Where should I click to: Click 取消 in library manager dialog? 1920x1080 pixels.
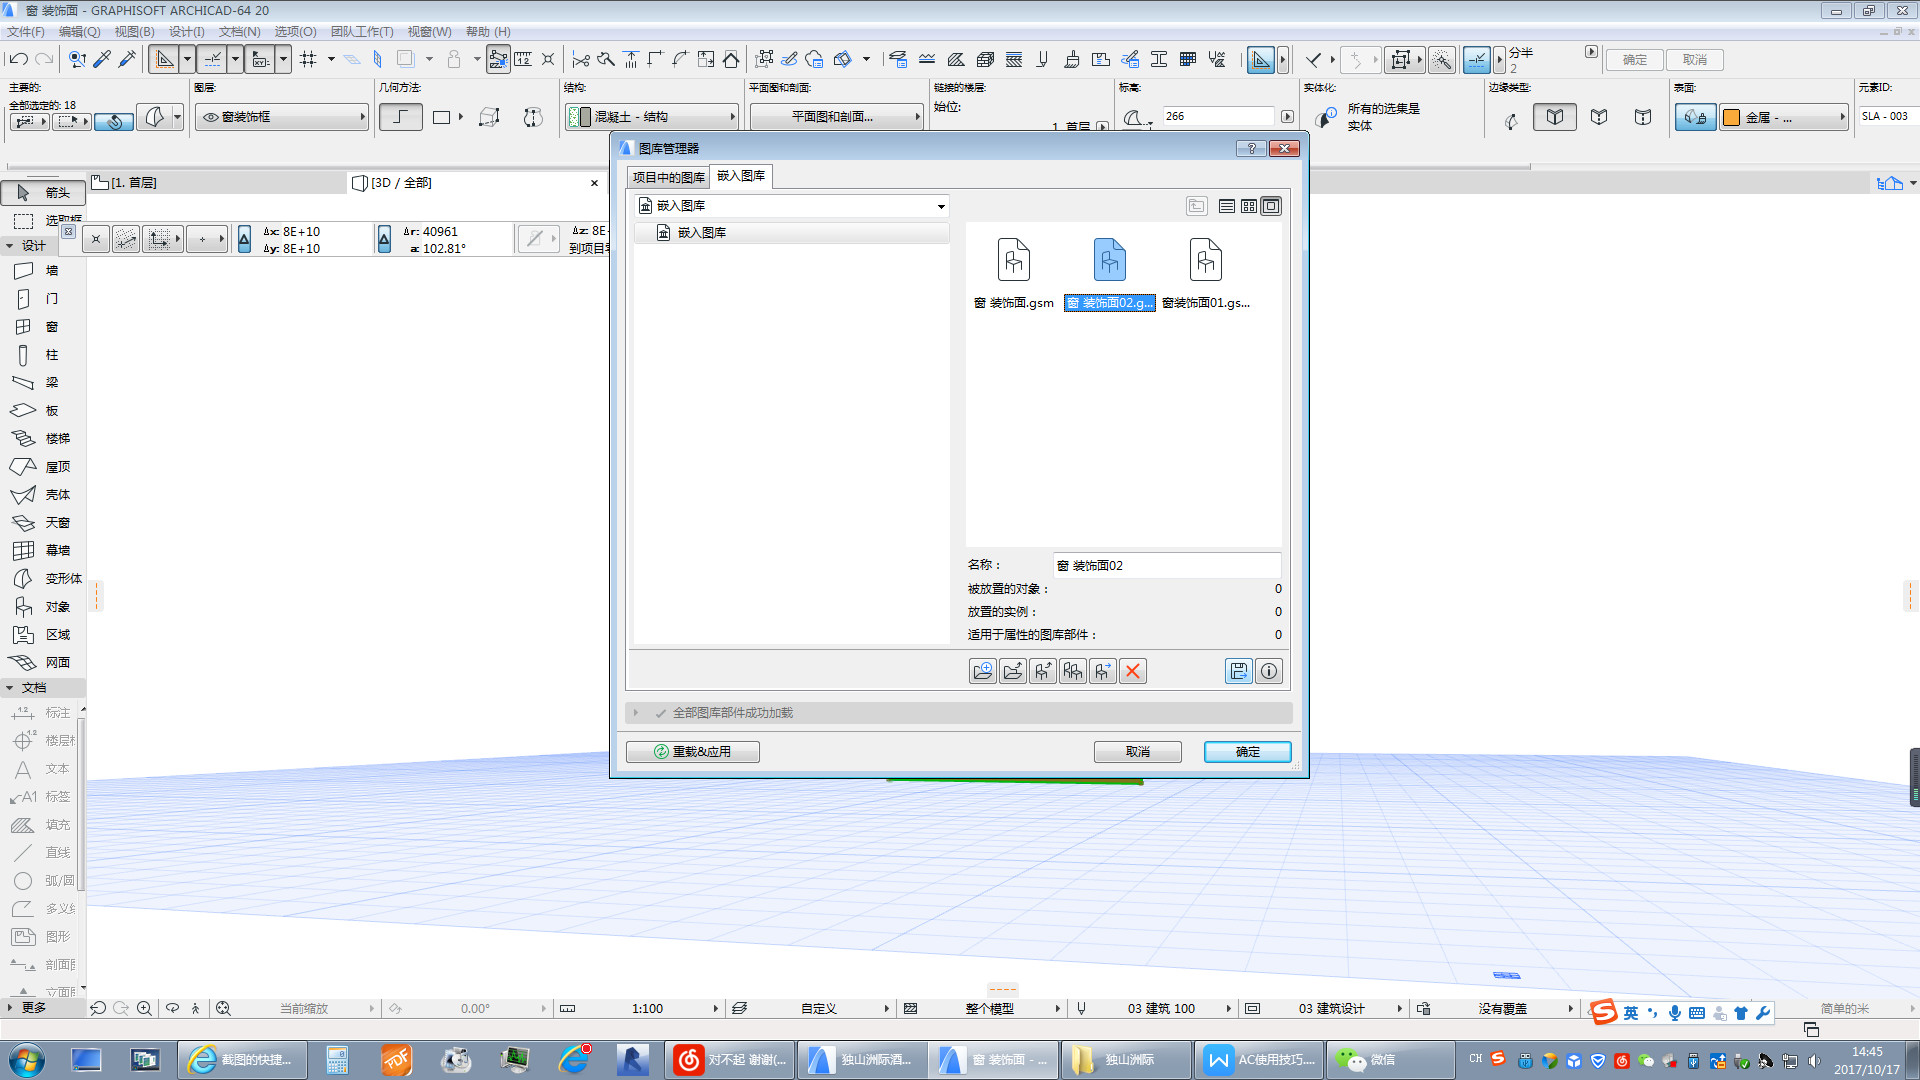(x=1138, y=752)
